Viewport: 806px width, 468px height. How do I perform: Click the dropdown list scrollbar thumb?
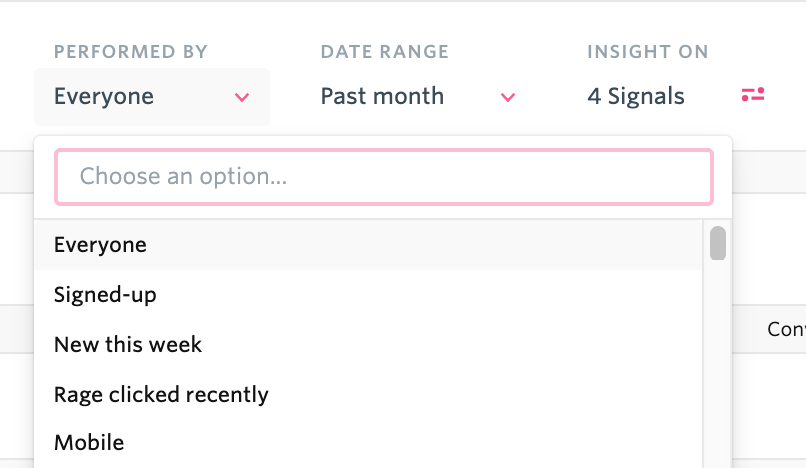click(718, 243)
